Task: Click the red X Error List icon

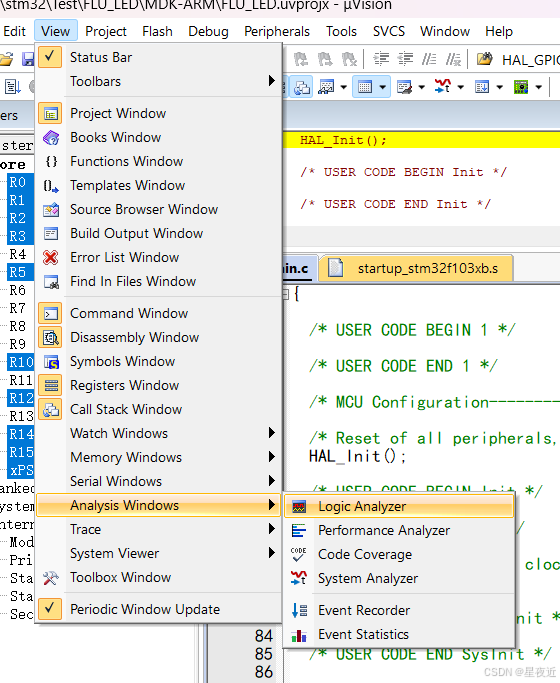Action: [x=51, y=257]
